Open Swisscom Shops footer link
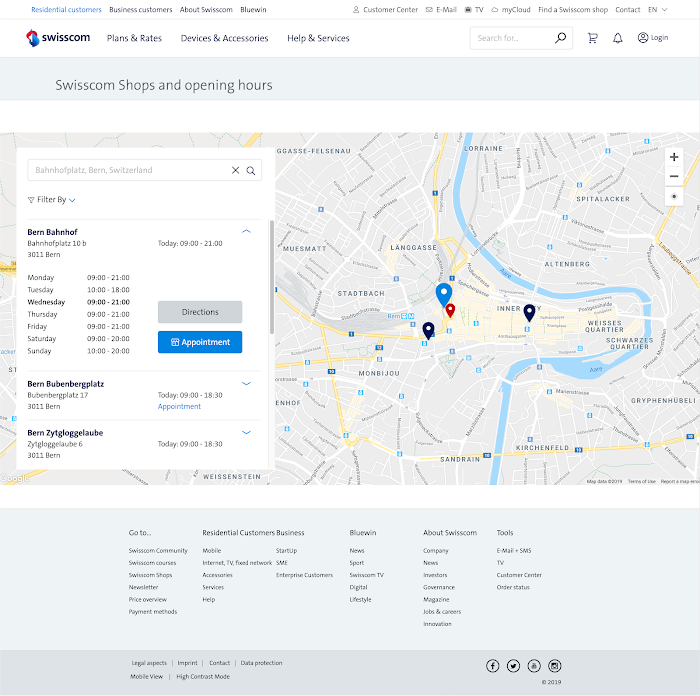The image size is (700, 696). 150,575
